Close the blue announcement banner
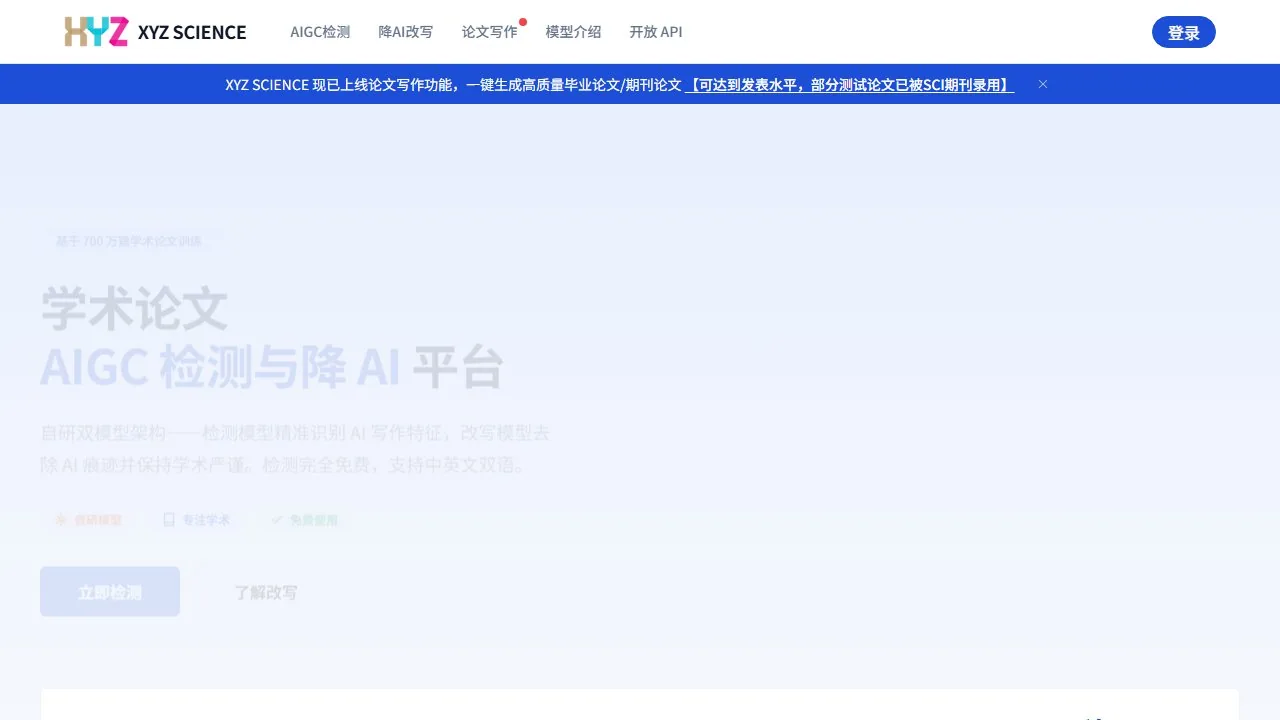This screenshot has width=1280, height=720. pyautogui.click(x=1043, y=84)
